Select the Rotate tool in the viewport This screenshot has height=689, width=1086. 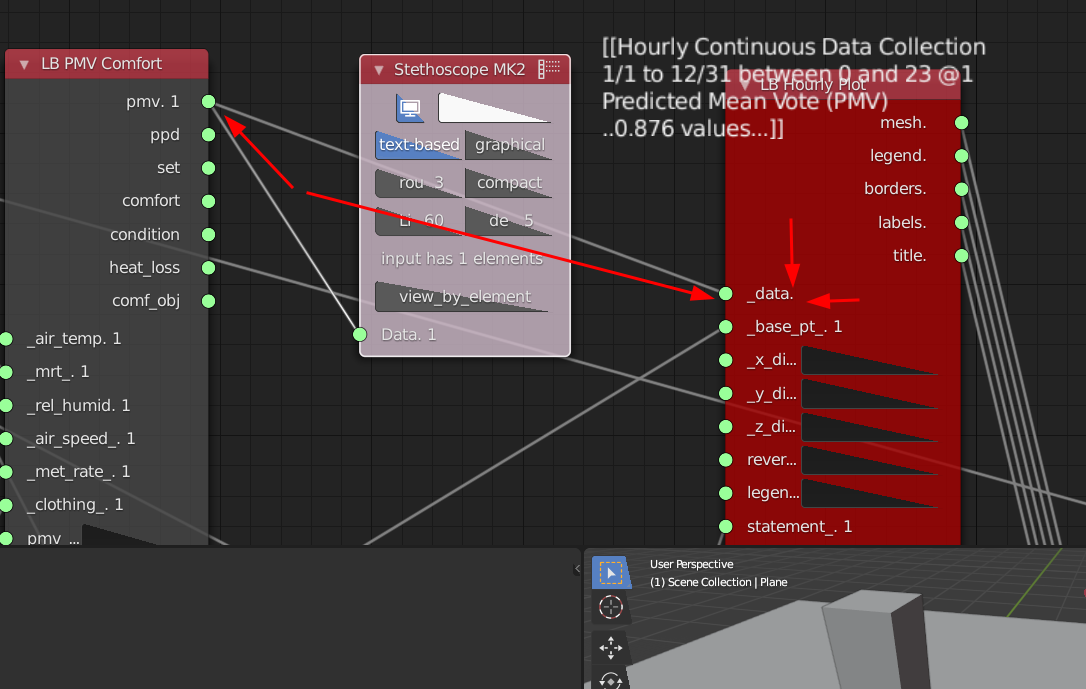(610, 683)
